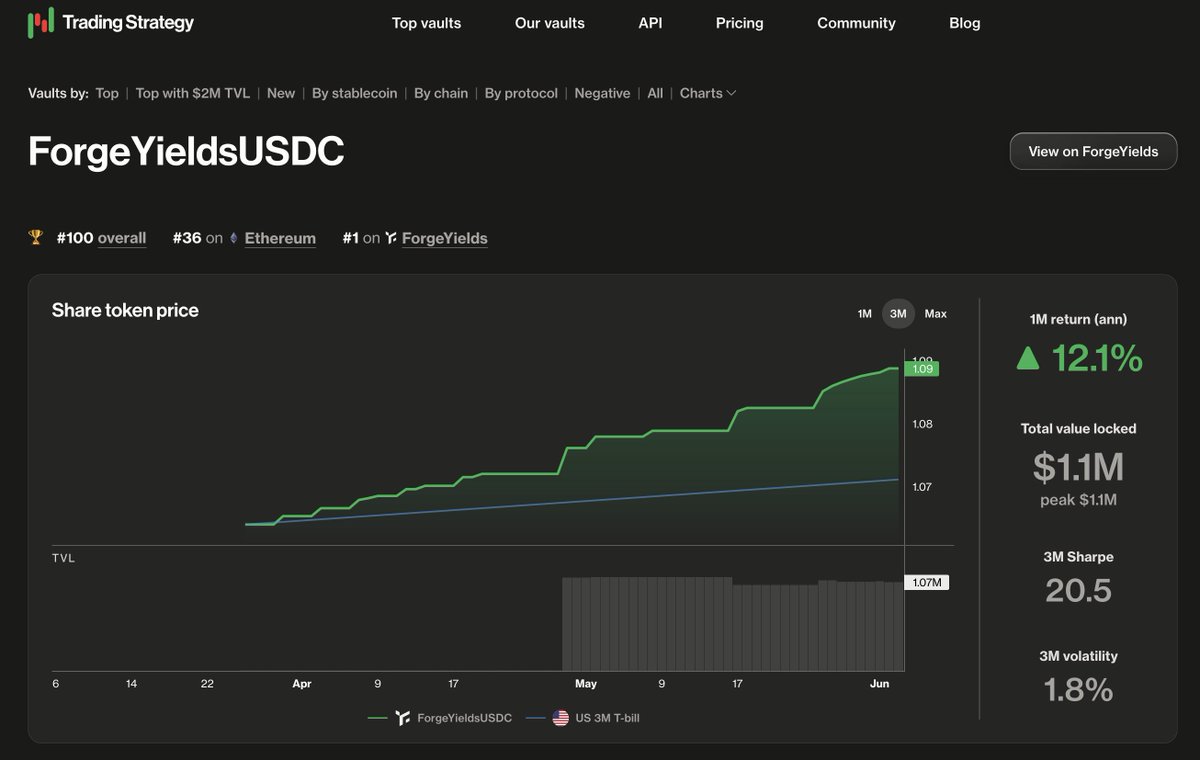The height and width of the screenshot is (760, 1200).
Task: Click the Share token price heading
Action: pyautogui.click(x=125, y=310)
